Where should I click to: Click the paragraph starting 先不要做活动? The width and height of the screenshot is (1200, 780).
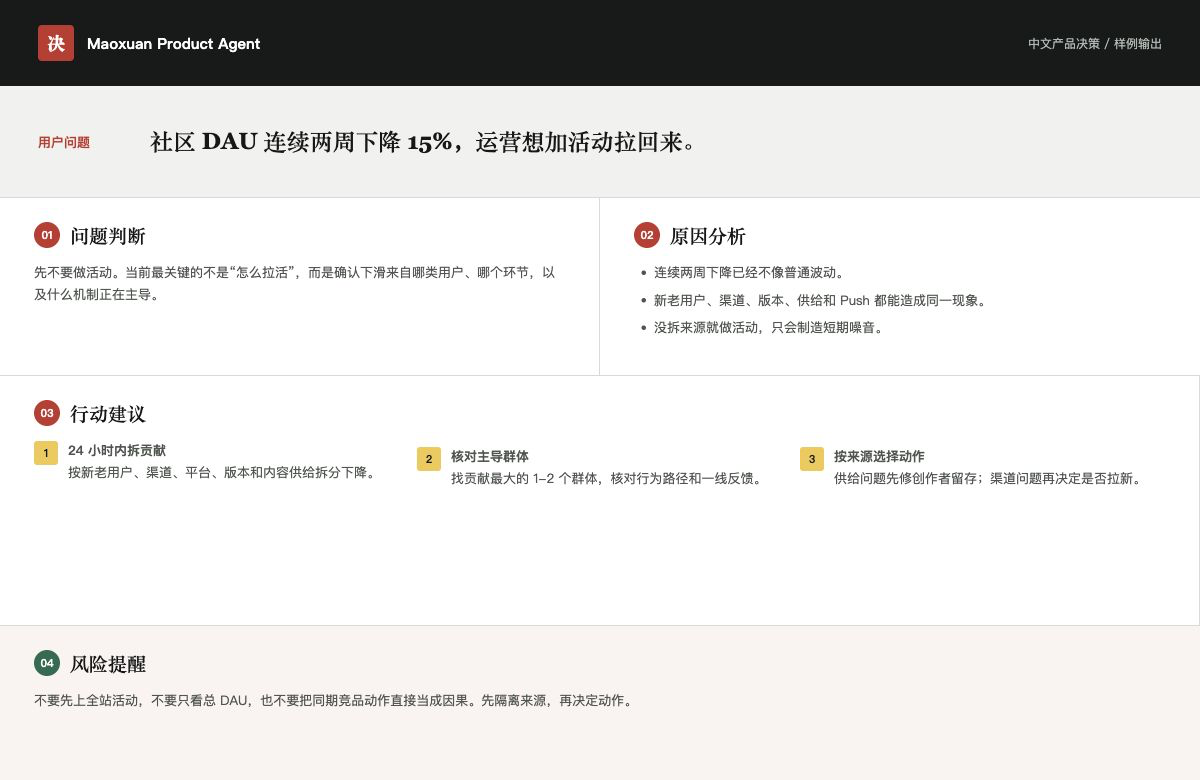click(x=294, y=283)
